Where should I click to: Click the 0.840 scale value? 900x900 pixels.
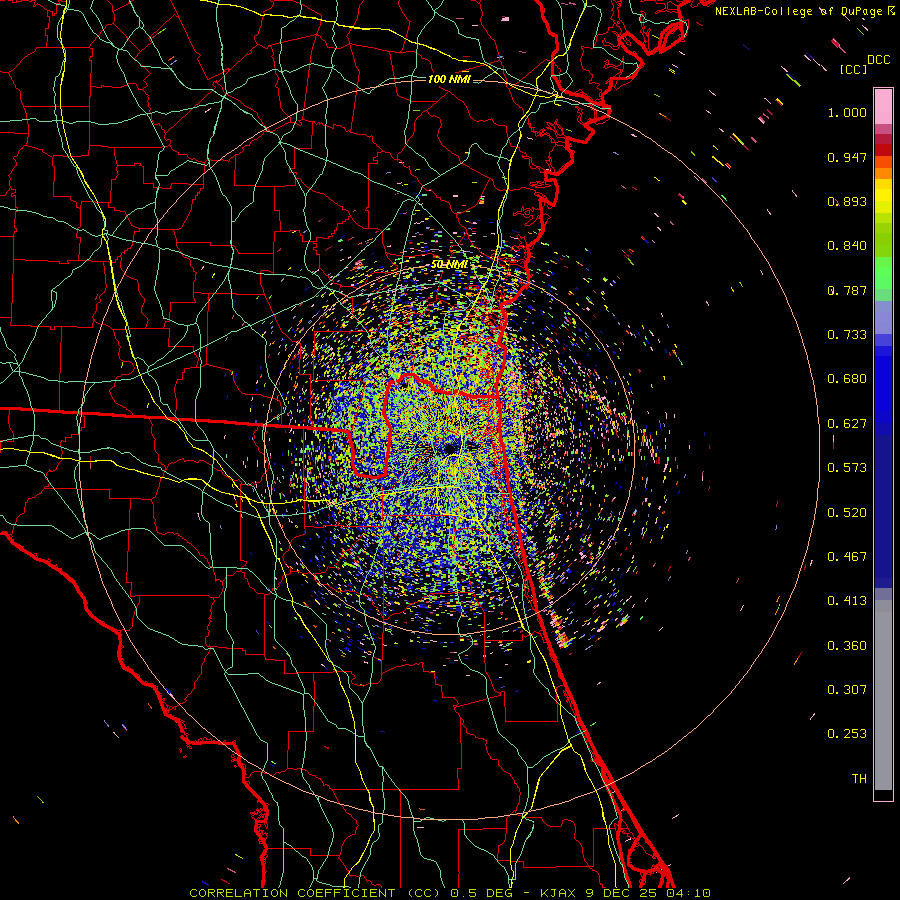pos(847,246)
